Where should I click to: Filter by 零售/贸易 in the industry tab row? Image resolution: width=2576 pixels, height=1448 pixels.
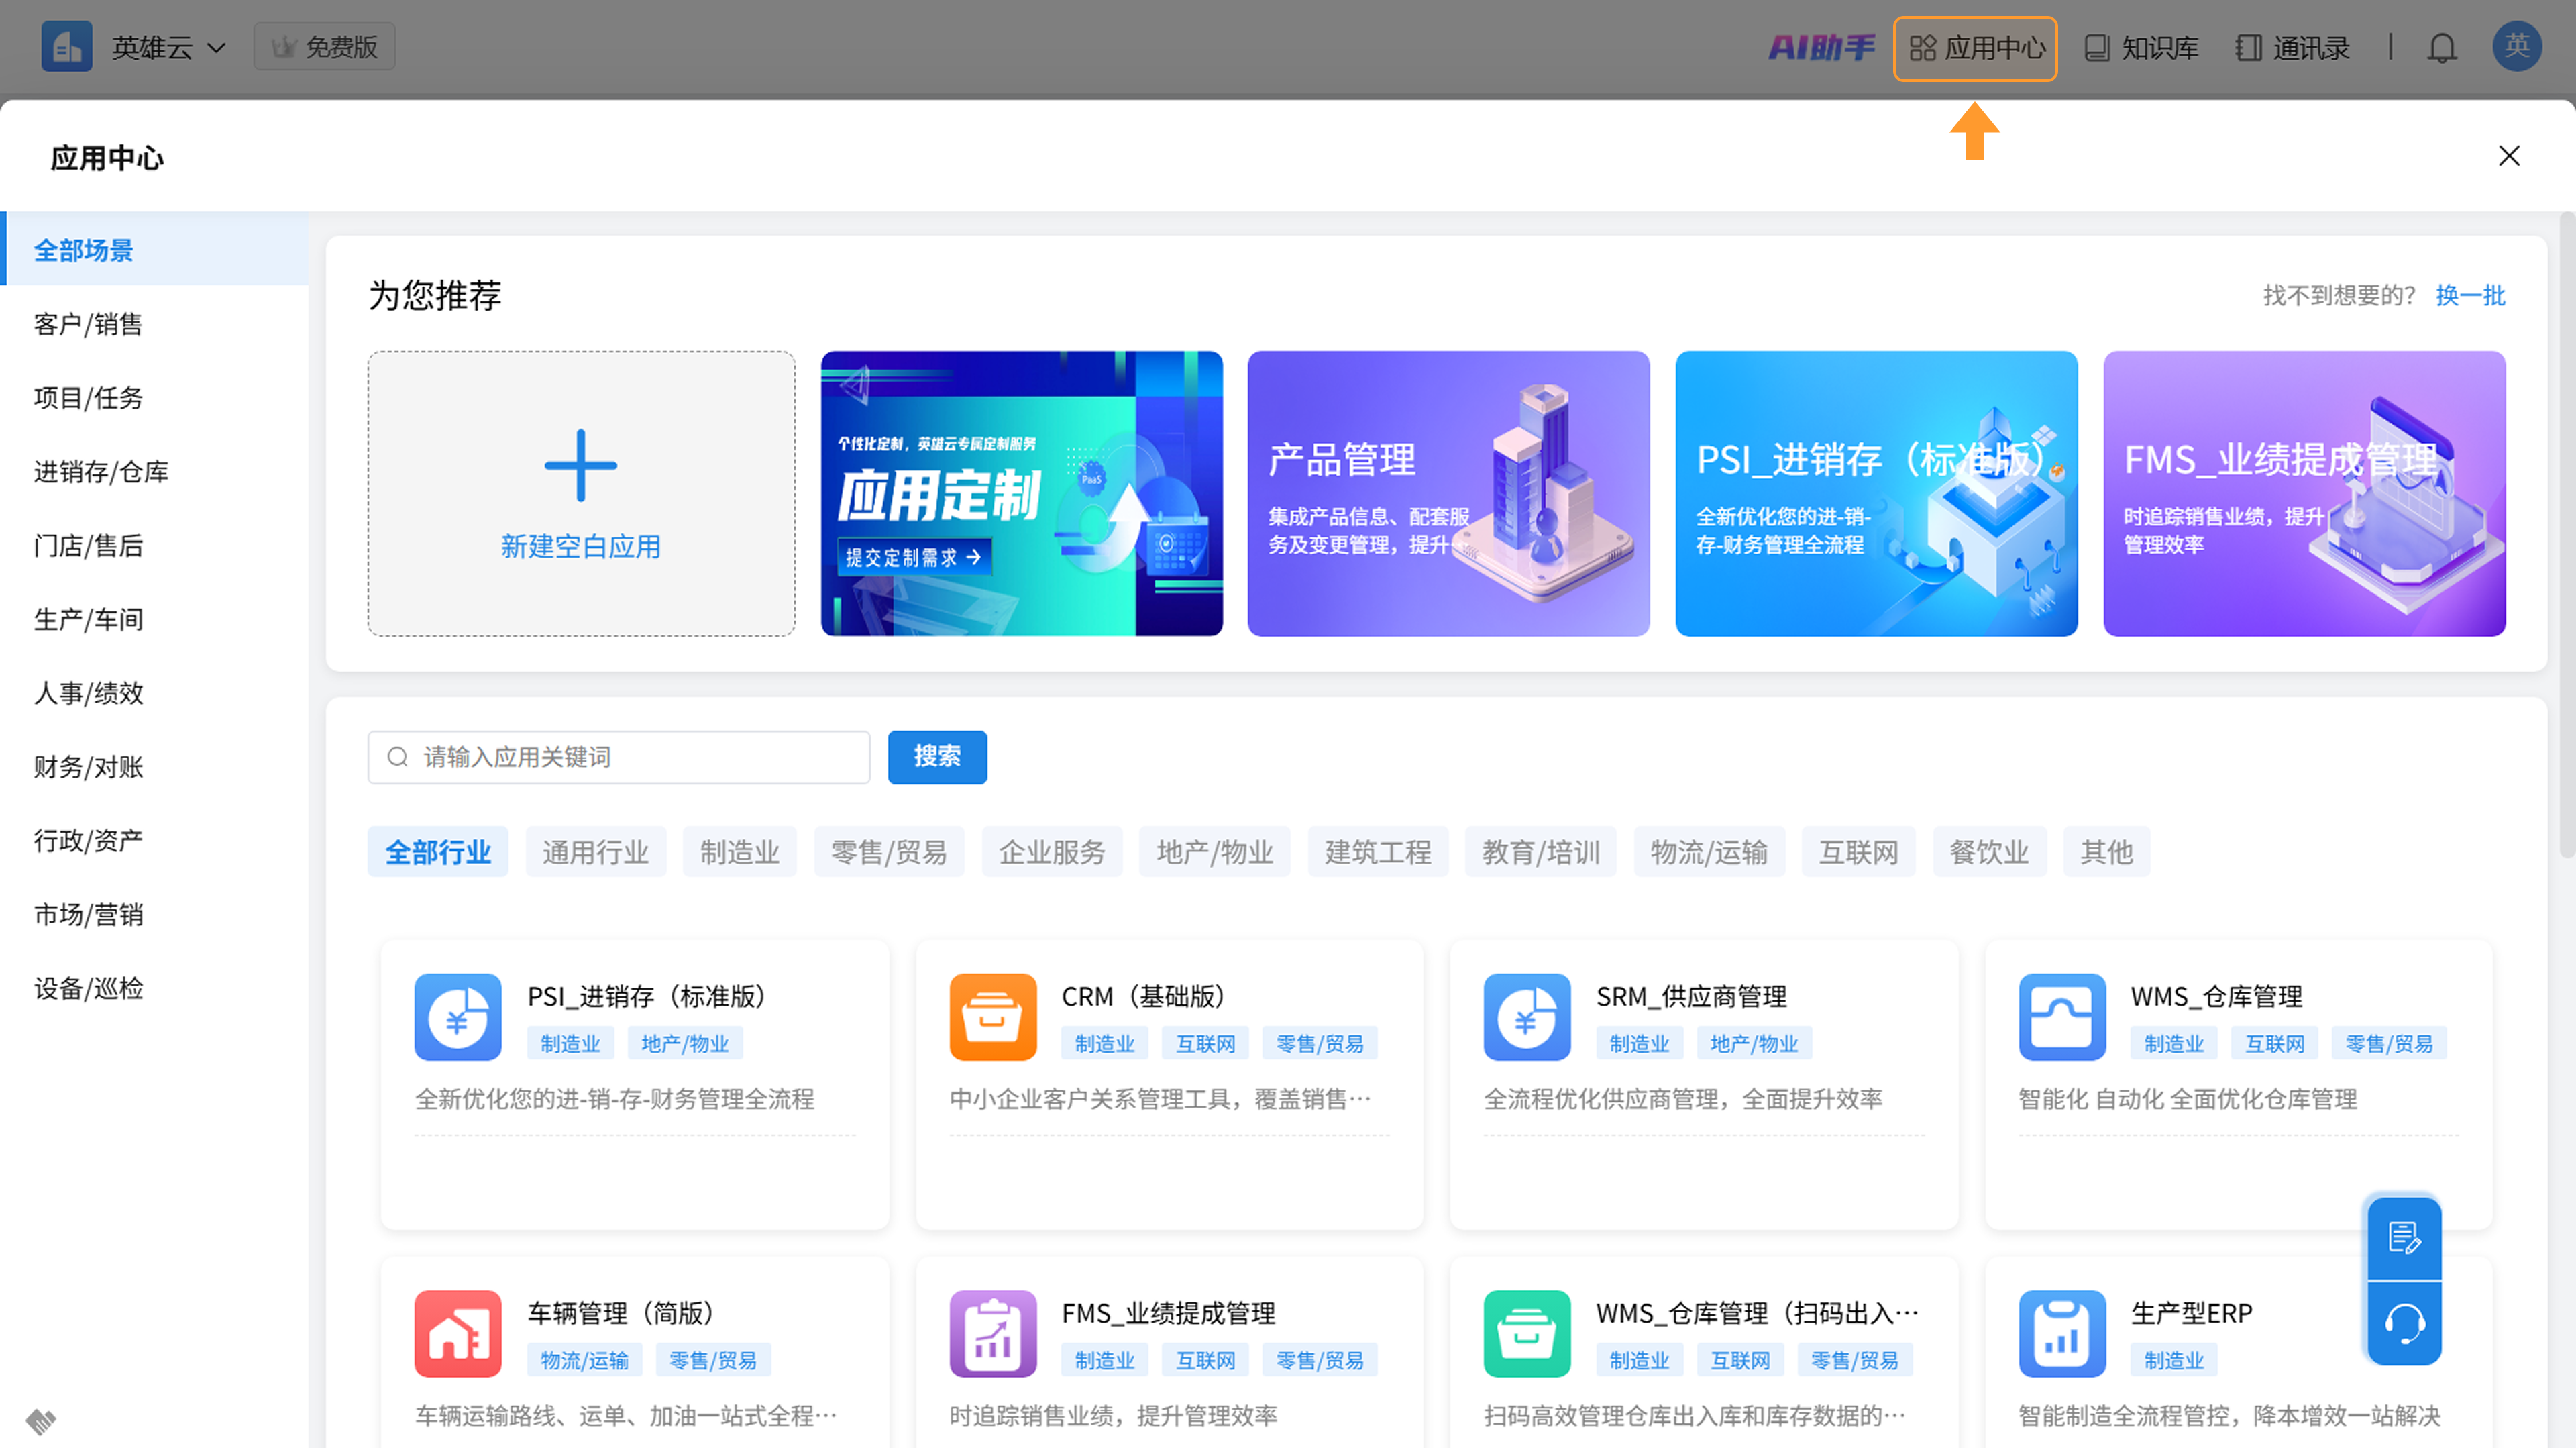pos(889,852)
